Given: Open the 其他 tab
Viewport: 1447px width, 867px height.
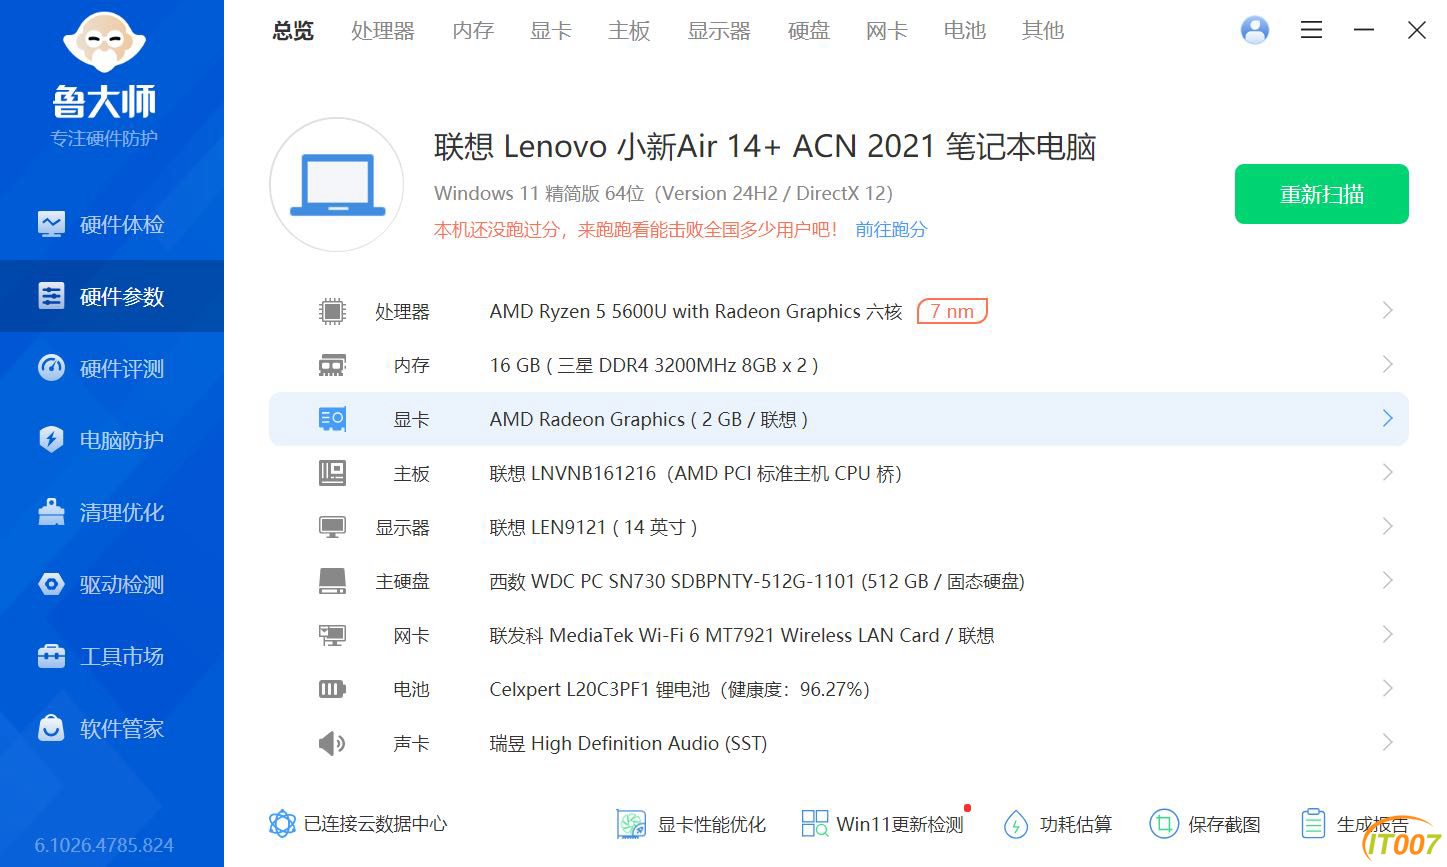Looking at the screenshot, I should coord(1043,31).
